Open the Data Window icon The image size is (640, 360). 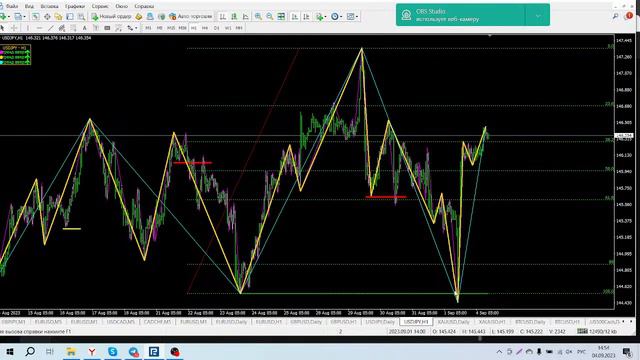click(47, 16)
